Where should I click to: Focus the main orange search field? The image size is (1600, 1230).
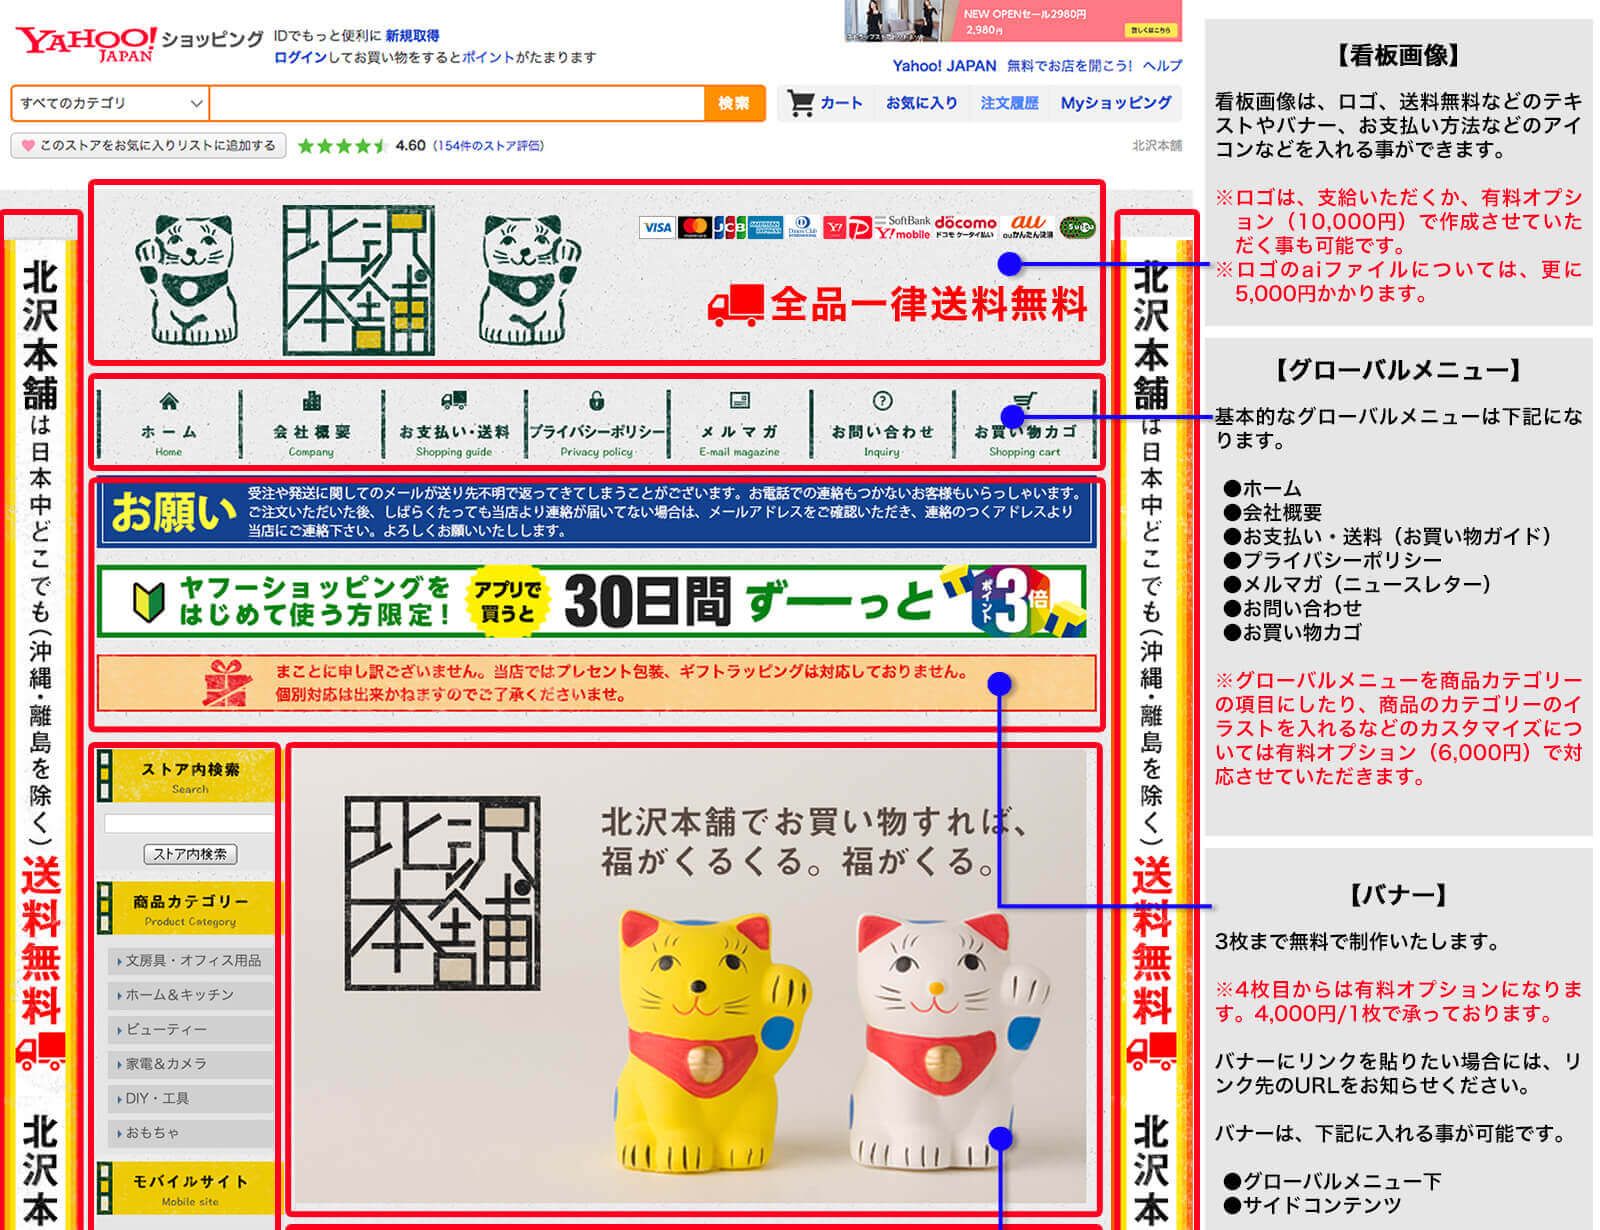pos(457,103)
